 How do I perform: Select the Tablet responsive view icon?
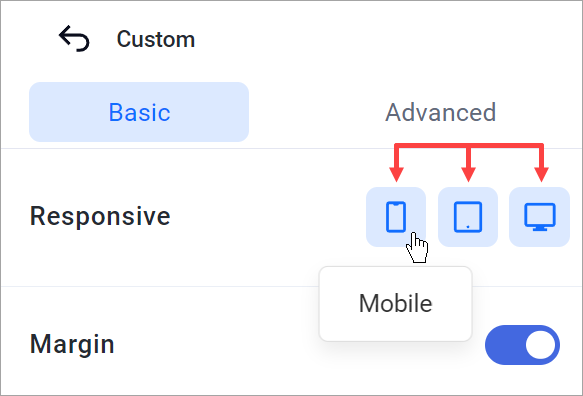[468, 217]
